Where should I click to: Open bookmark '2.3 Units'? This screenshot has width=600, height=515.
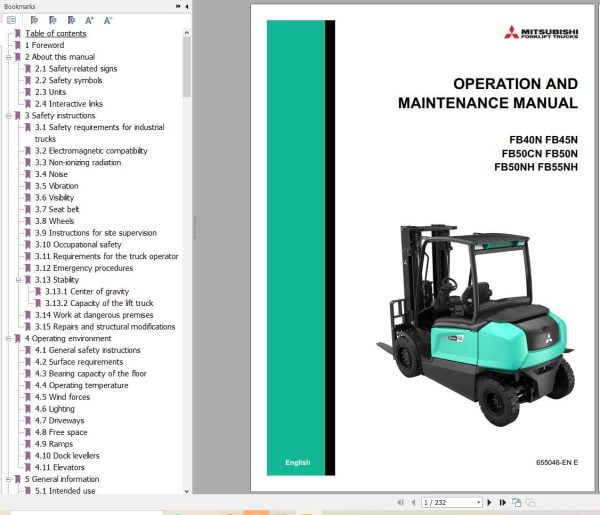50,92
